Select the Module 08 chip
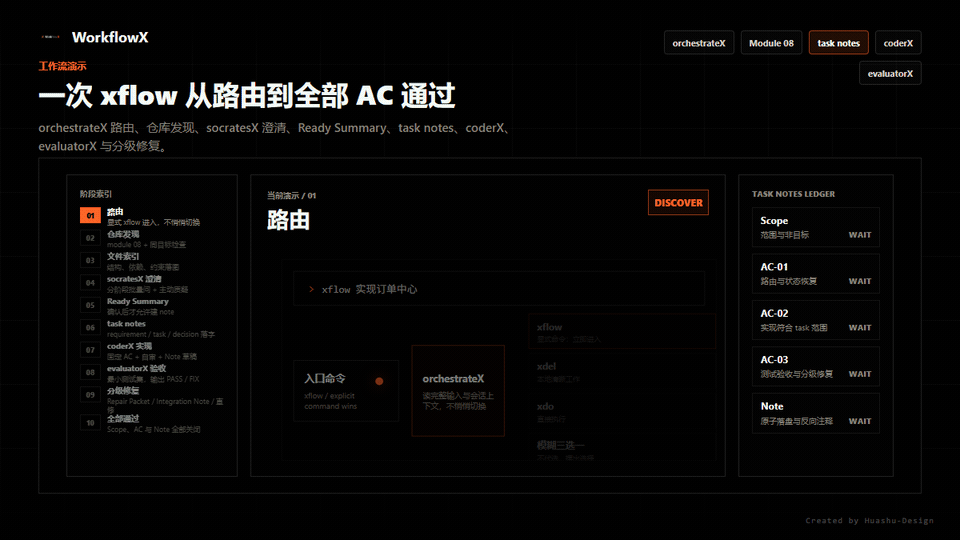 pos(771,43)
